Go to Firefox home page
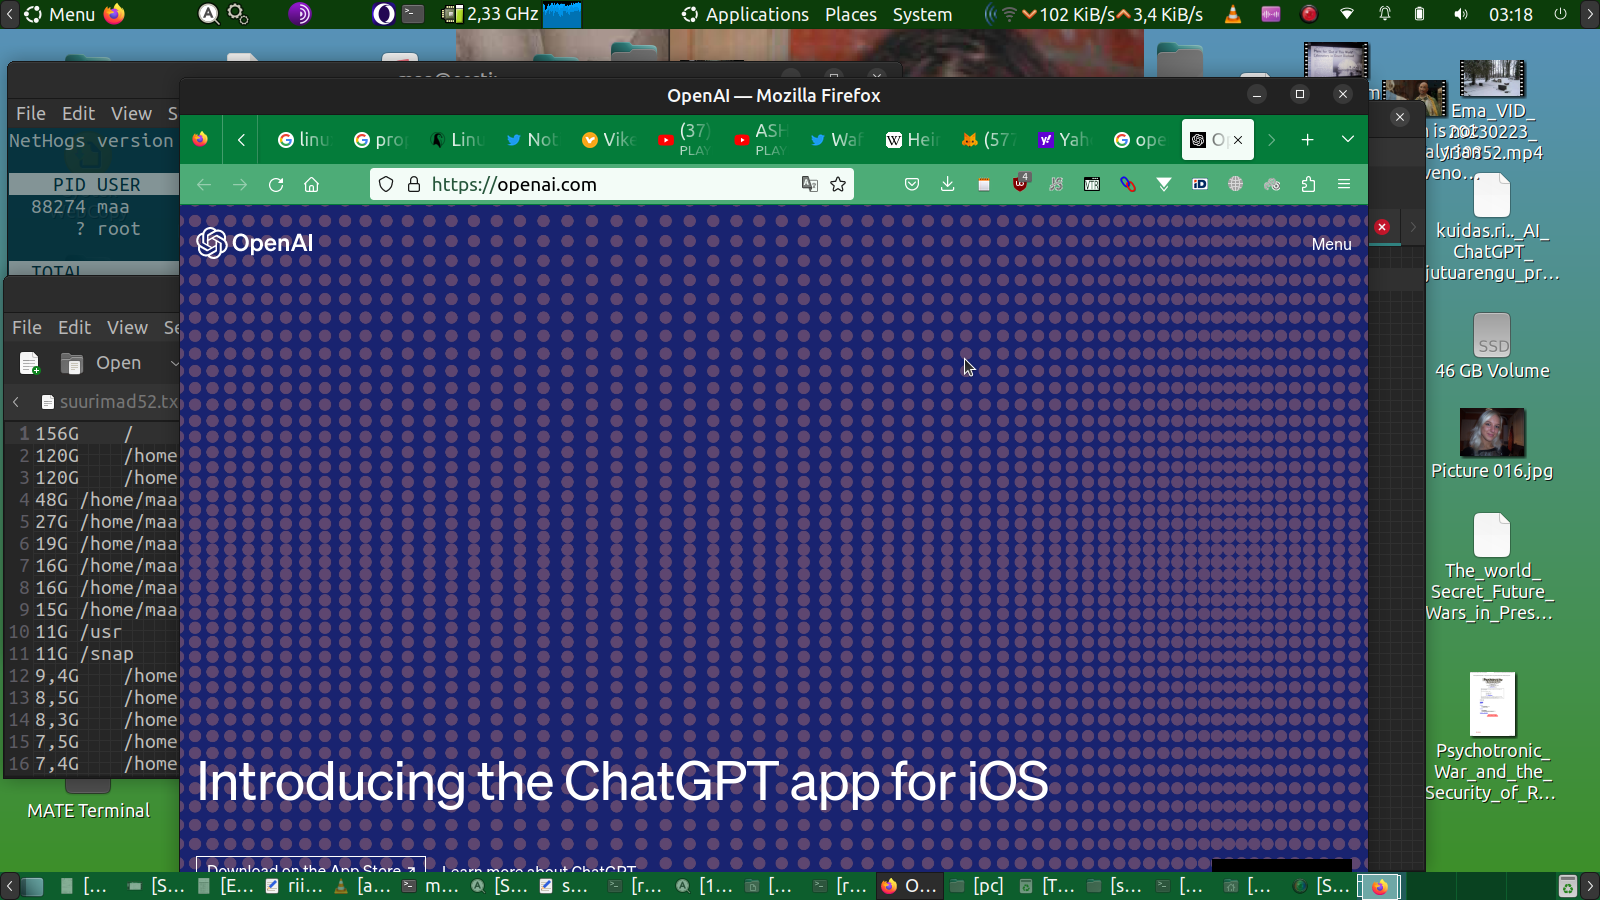Screen dimensions: 1600x900 [312, 184]
